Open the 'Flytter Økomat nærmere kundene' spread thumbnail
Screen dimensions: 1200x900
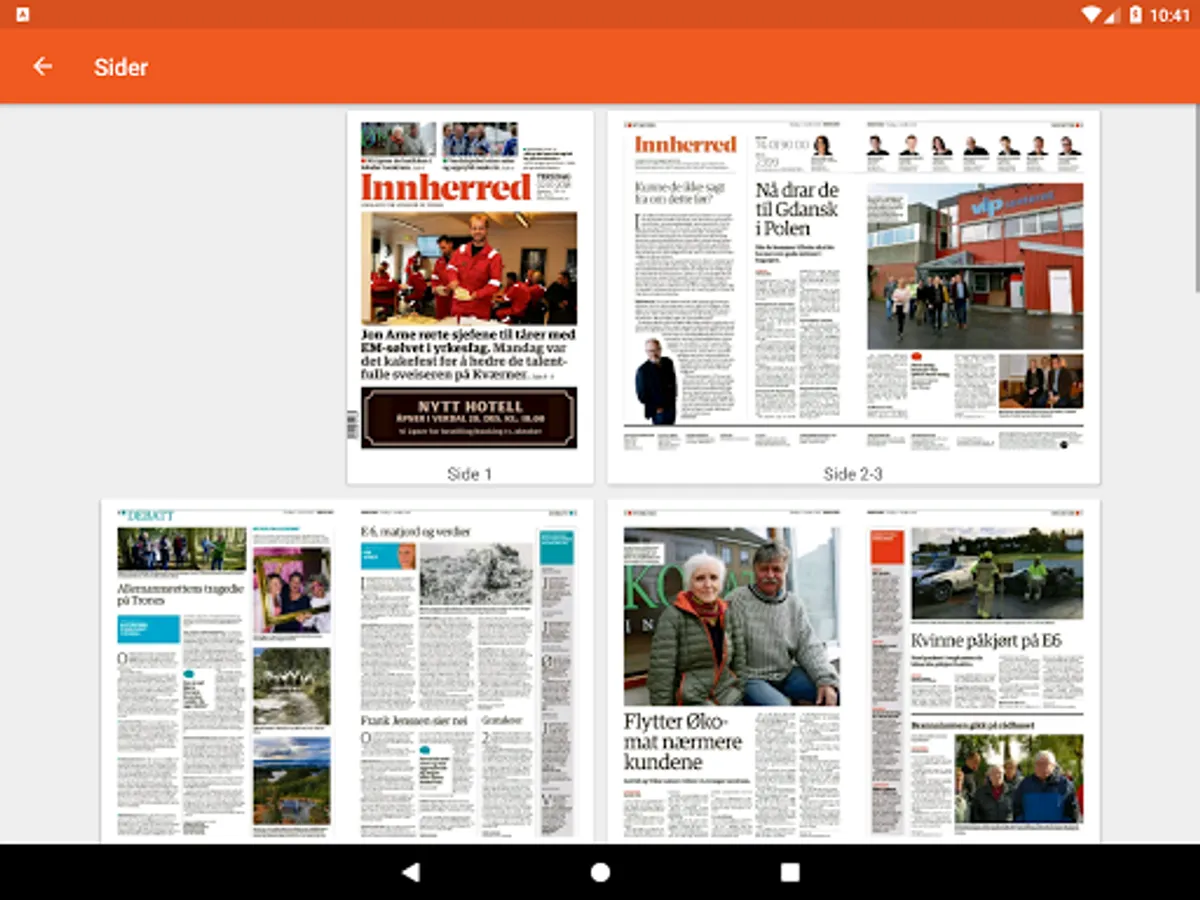pyautogui.click(x=854, y=671)
